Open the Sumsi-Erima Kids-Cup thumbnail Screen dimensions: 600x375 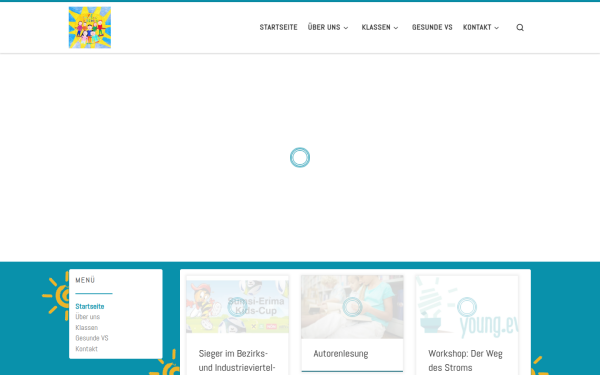tap(238, 307)
